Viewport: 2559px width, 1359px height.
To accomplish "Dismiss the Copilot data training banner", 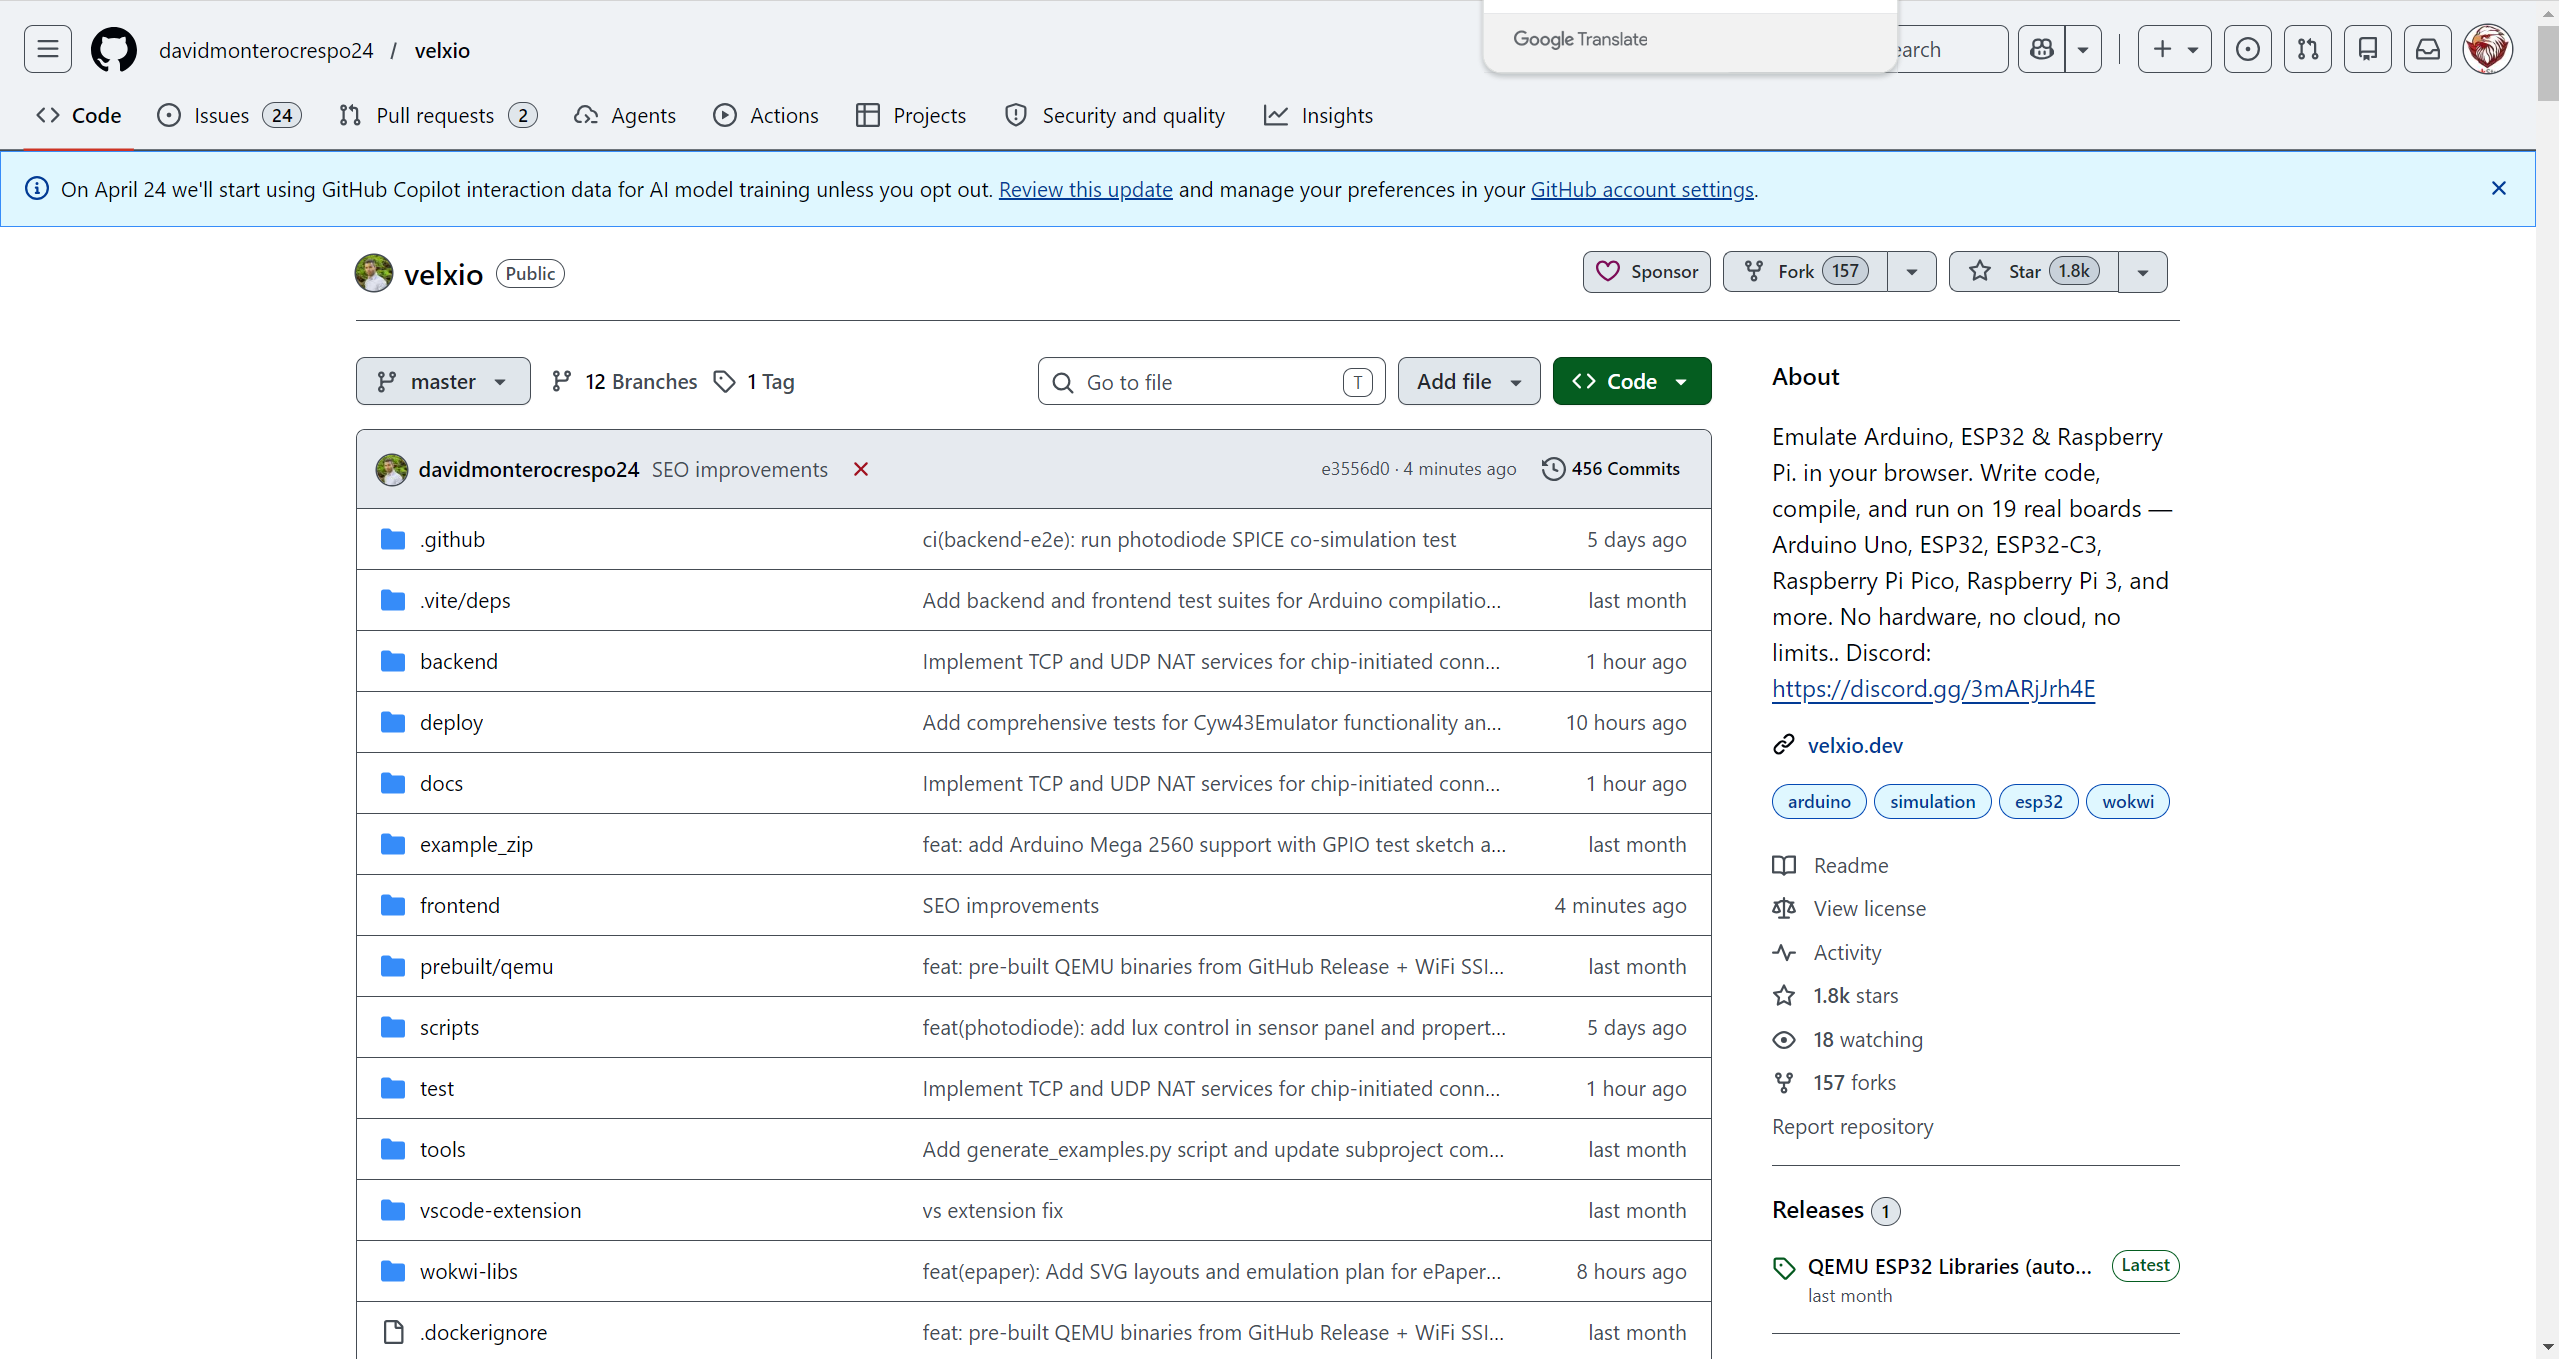I will (2498, 188).
